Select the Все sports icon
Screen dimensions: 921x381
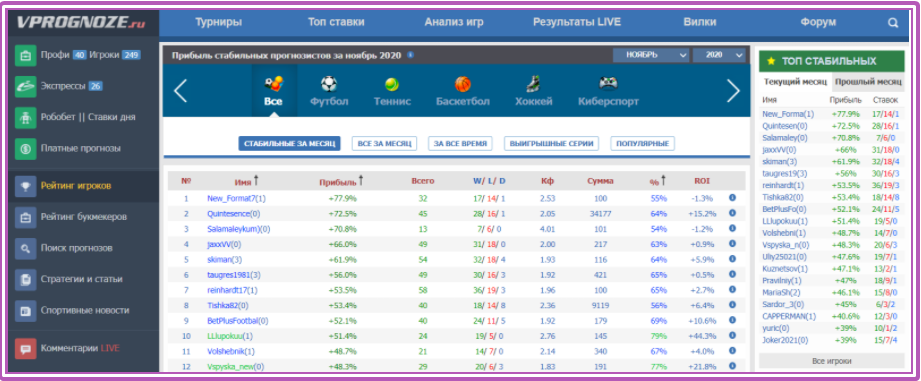click(x=273, y=83)
